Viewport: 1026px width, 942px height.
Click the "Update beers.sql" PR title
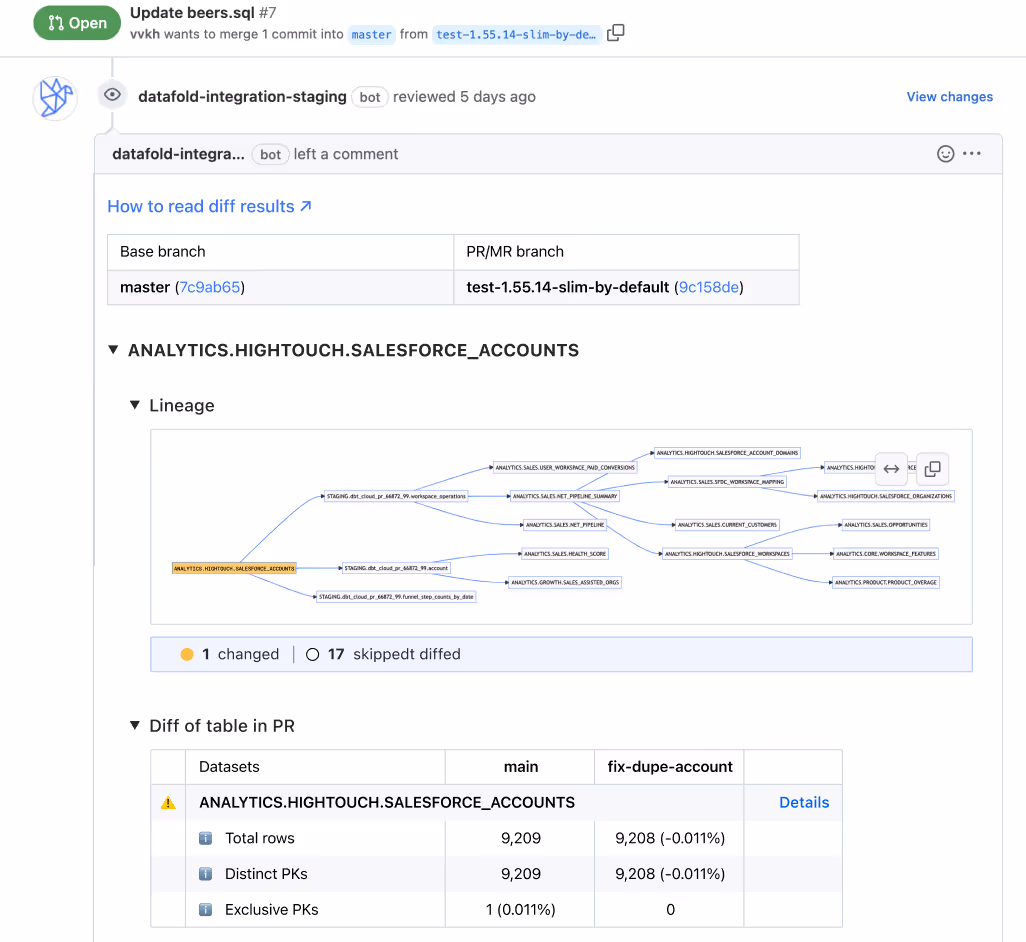pyautogui.click(x=192, y=12)
